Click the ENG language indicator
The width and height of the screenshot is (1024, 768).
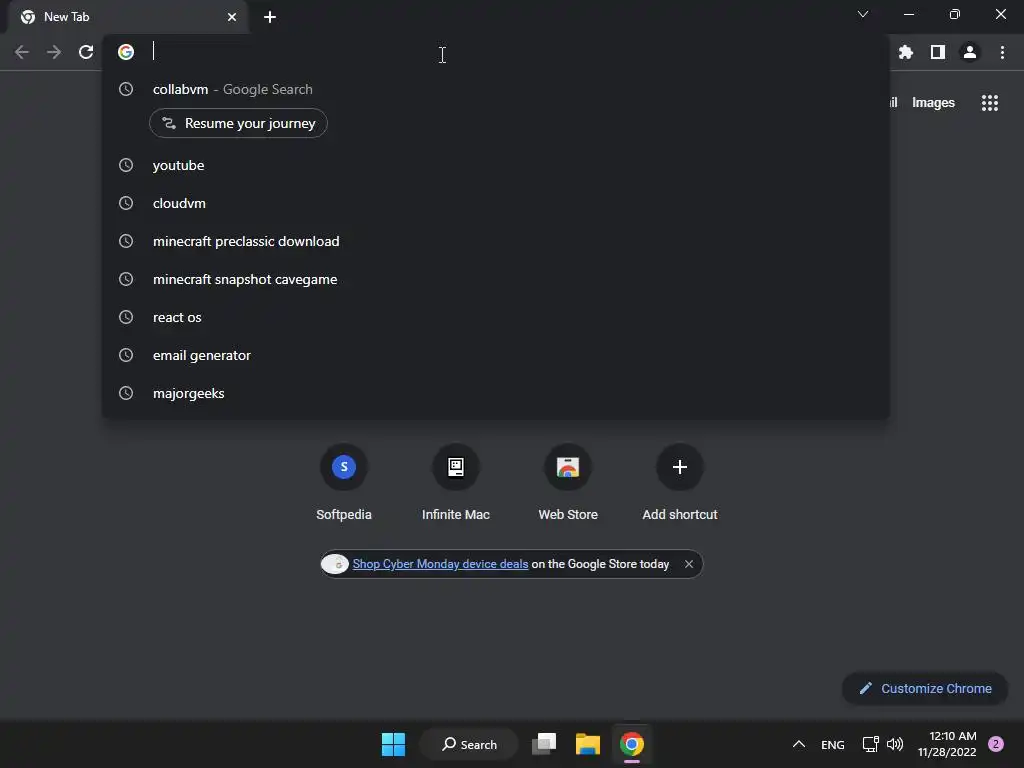click(x=833, y=744)
